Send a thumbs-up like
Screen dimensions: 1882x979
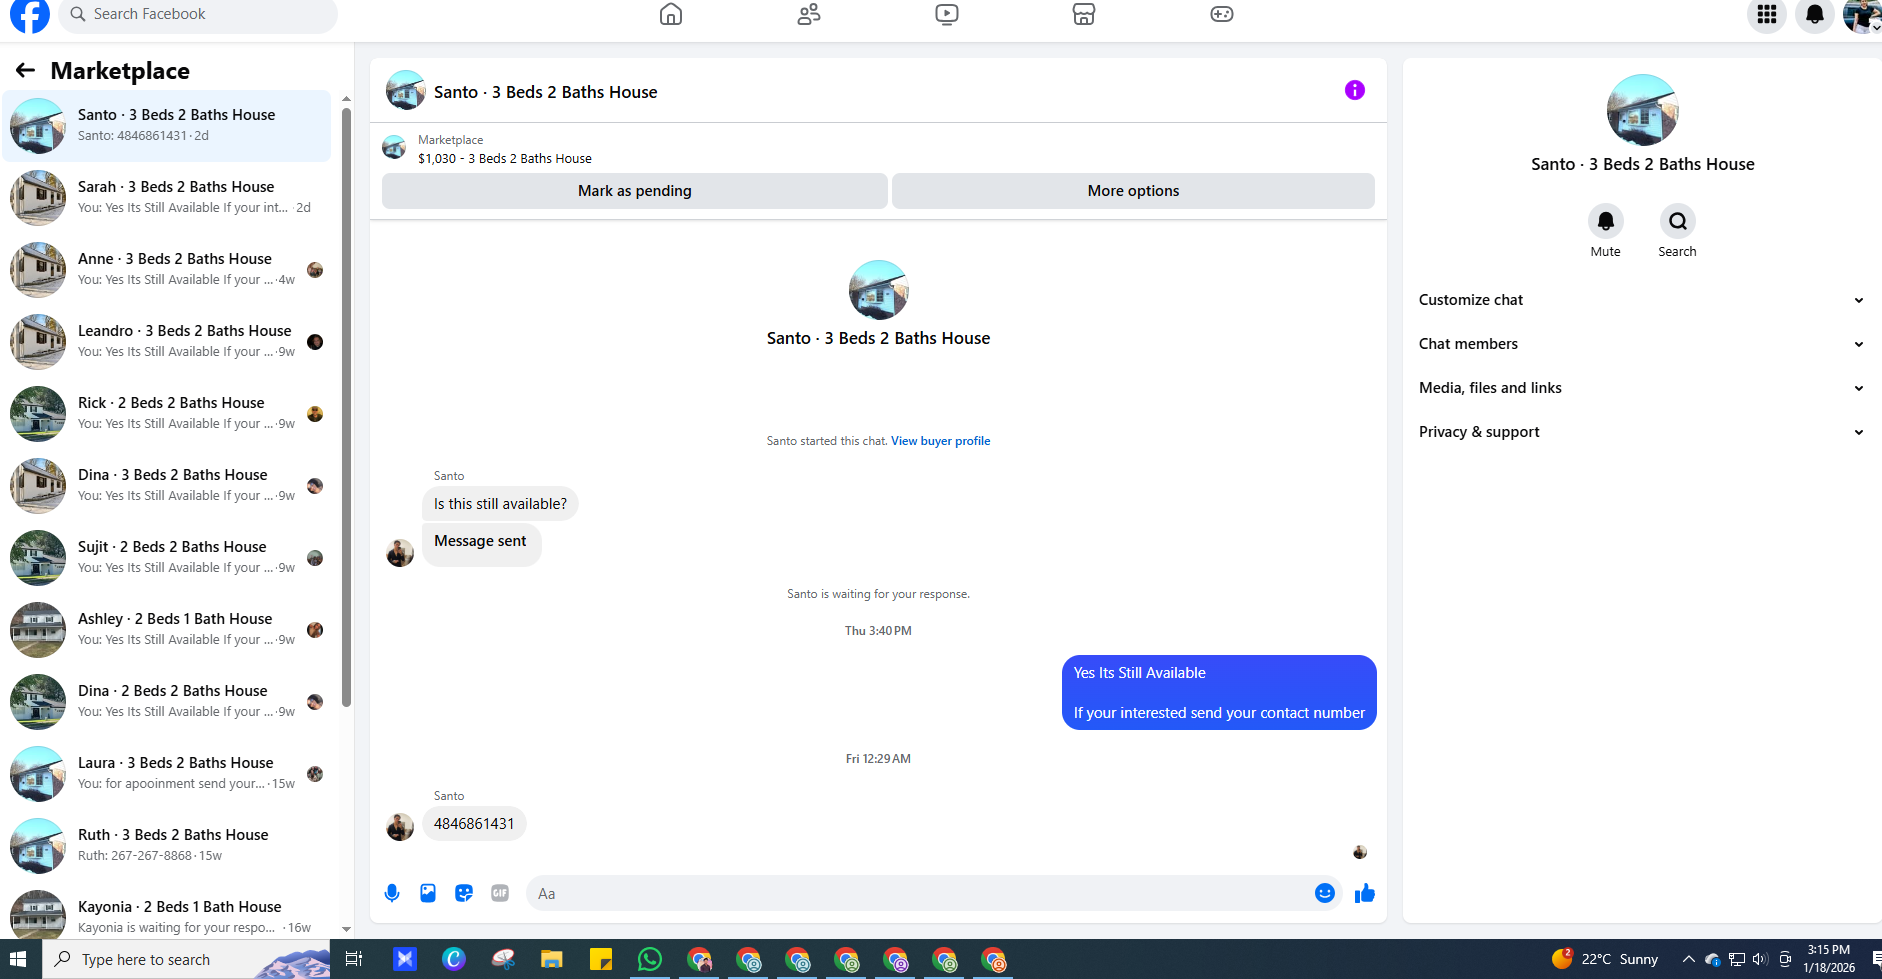coord(1365,893)
